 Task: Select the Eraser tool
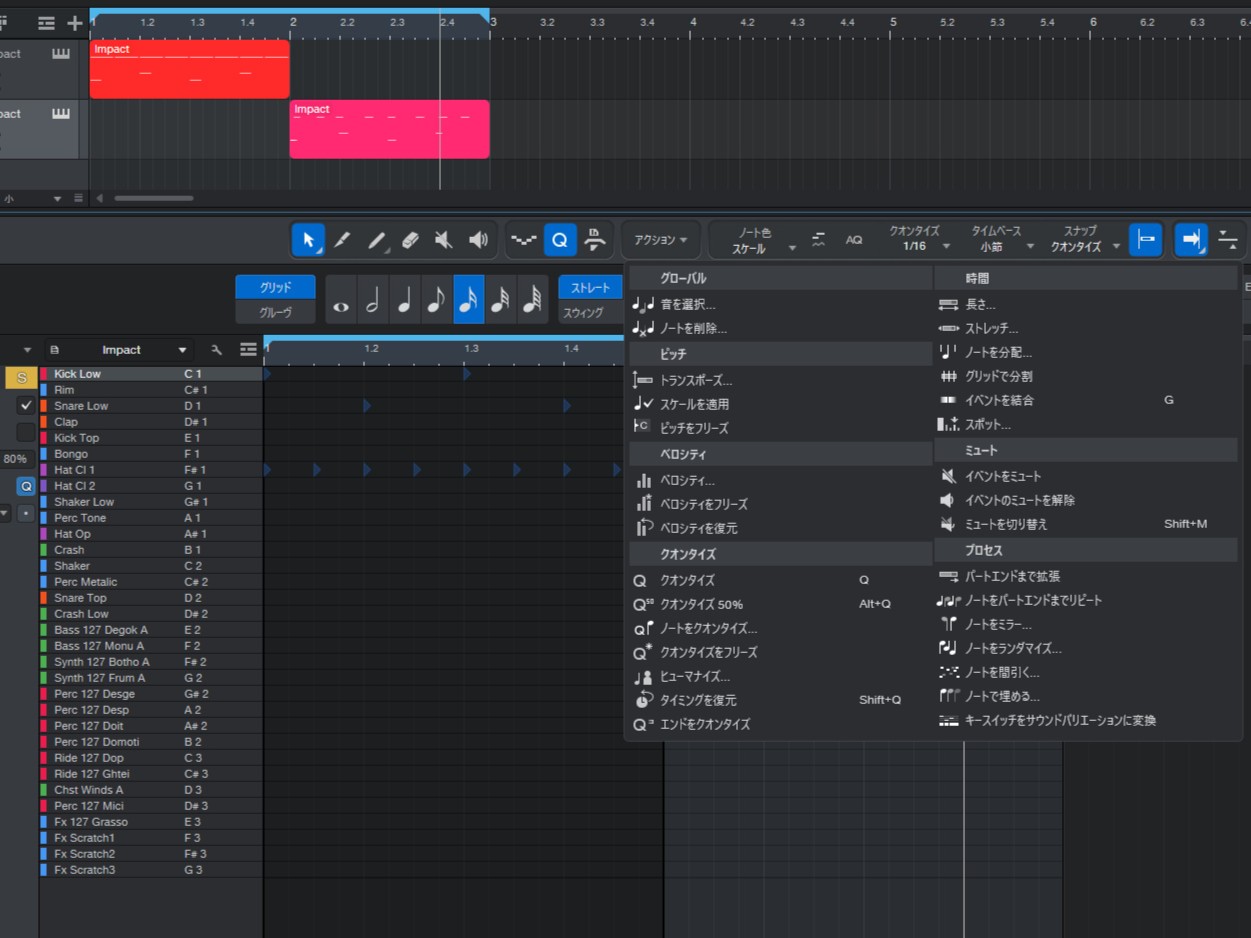[x=409, y=240]
